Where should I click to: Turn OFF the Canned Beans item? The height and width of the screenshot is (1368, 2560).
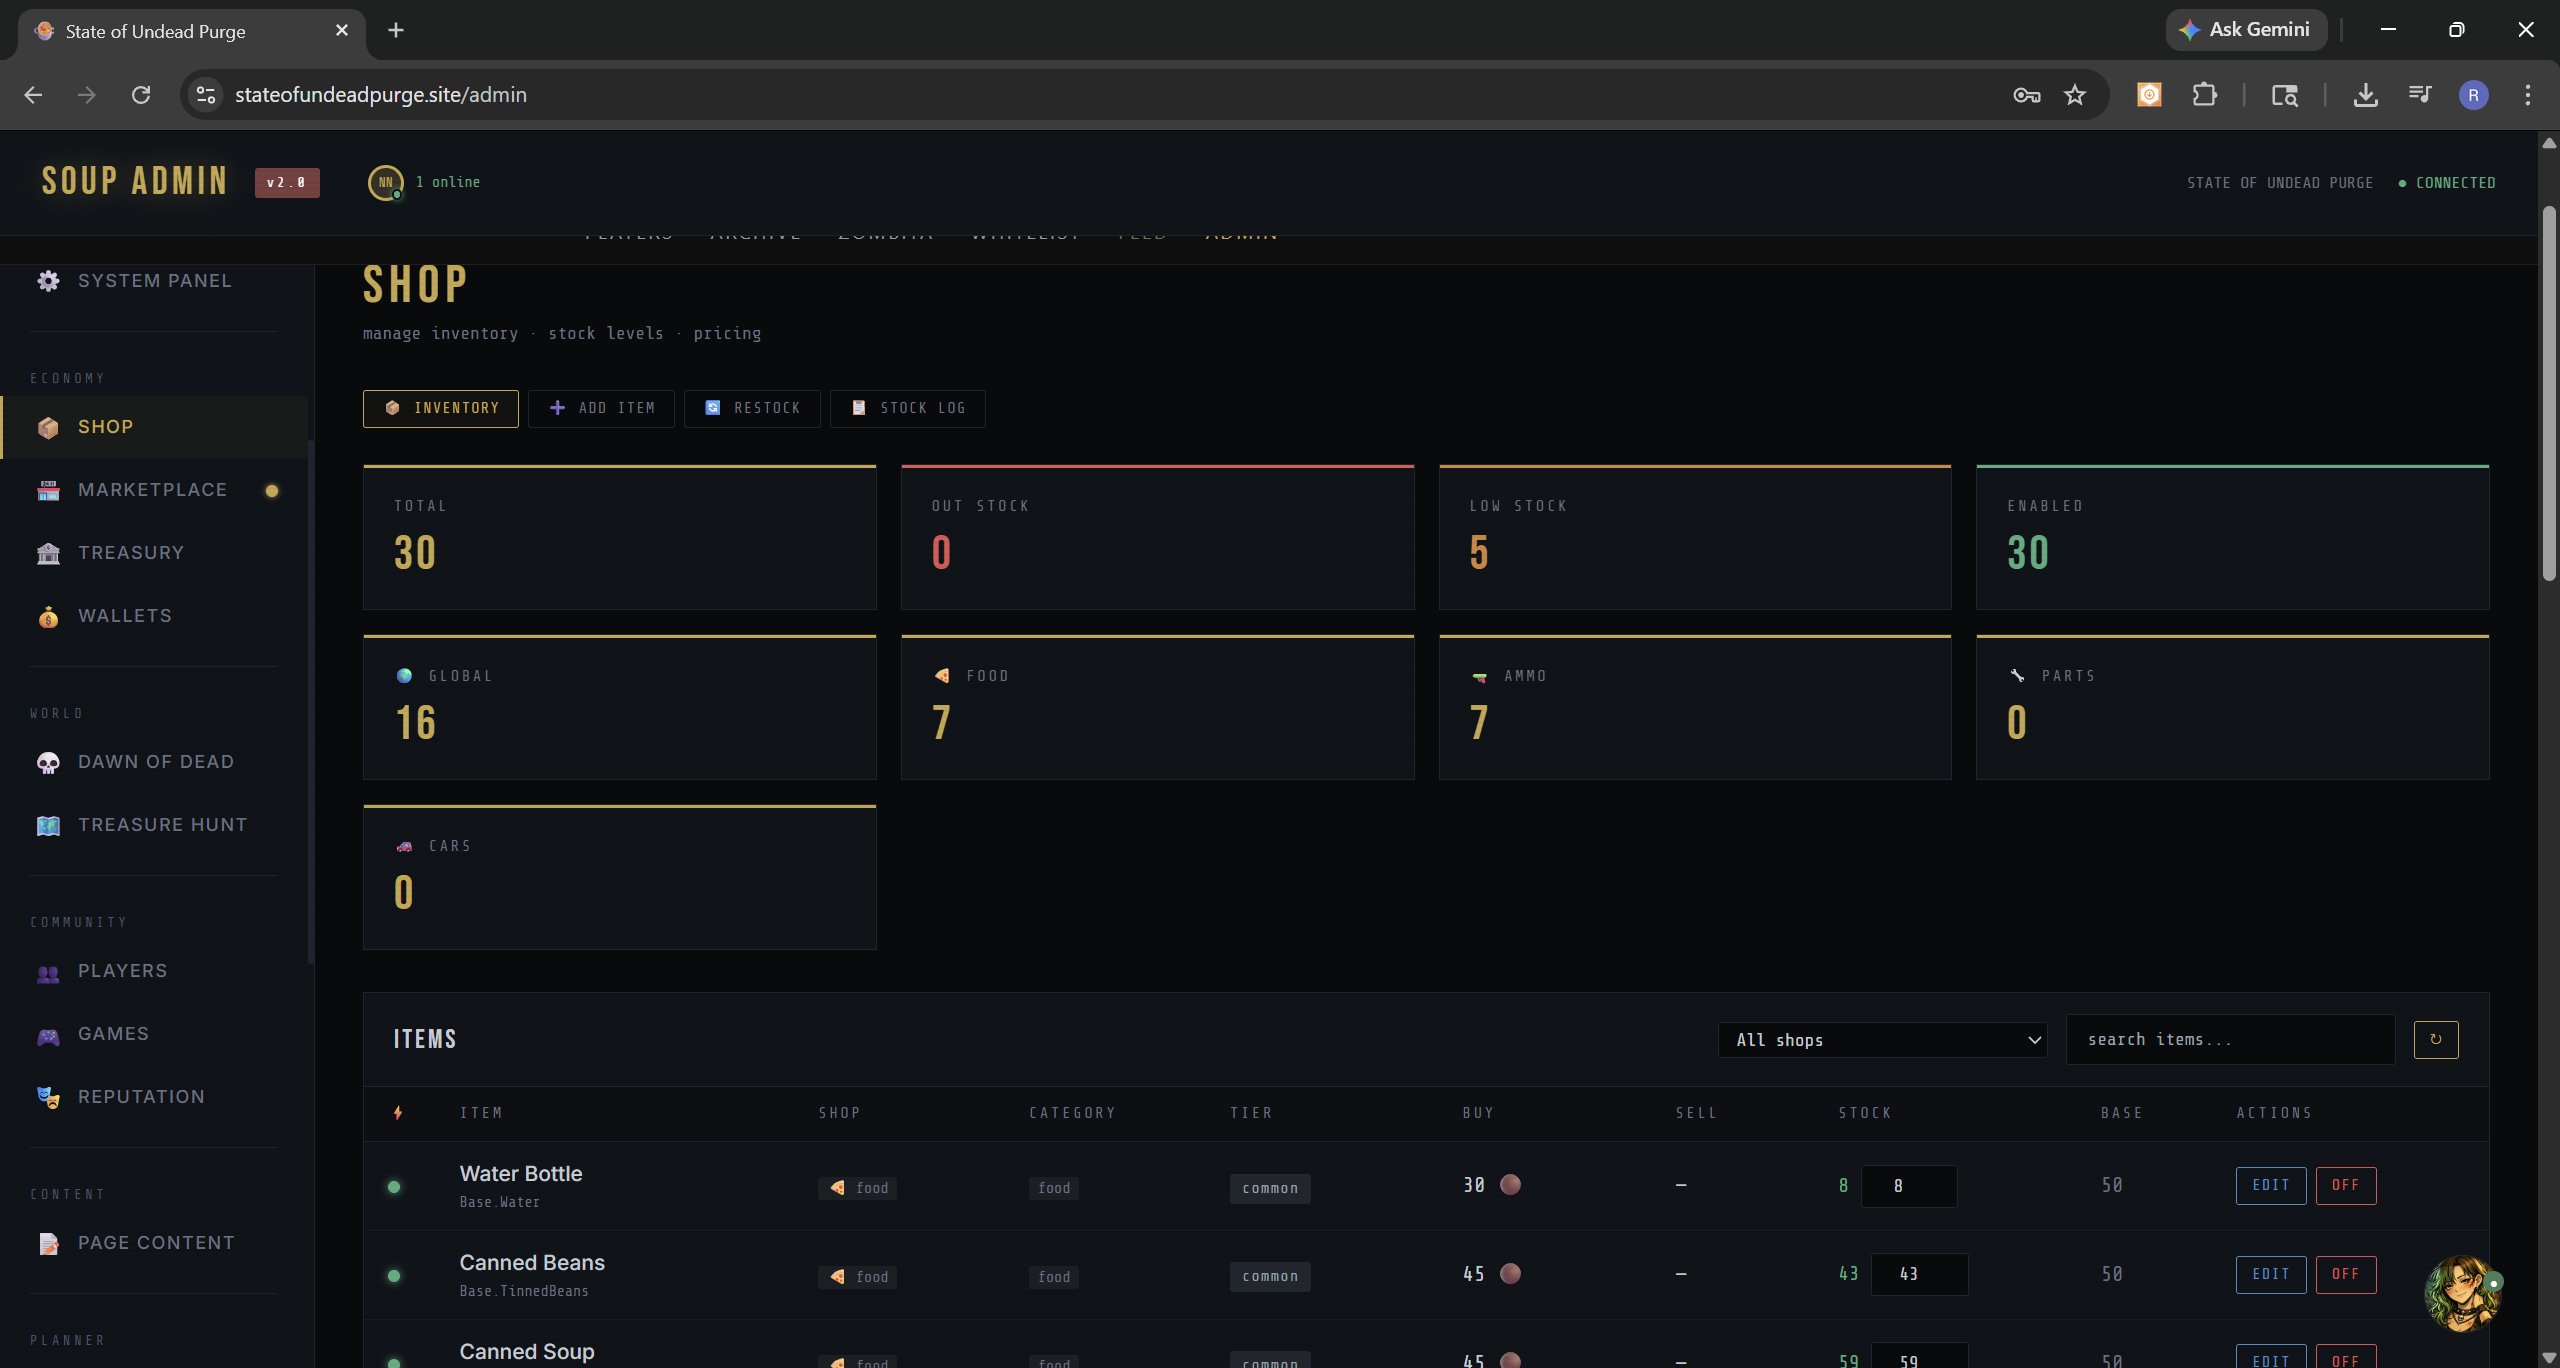(2346, 1275)
